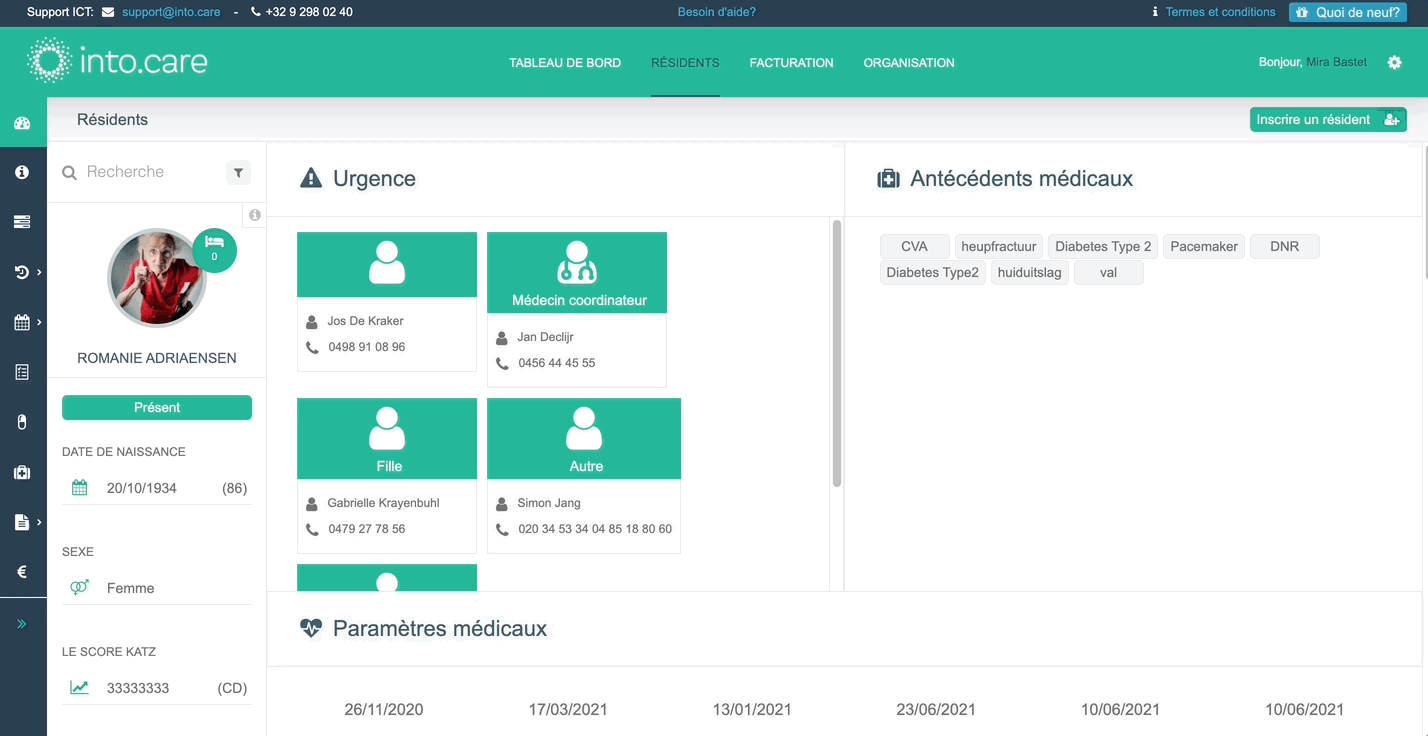Select the CVA tag
The image size is (1428, 736).
tap(915, 246)
